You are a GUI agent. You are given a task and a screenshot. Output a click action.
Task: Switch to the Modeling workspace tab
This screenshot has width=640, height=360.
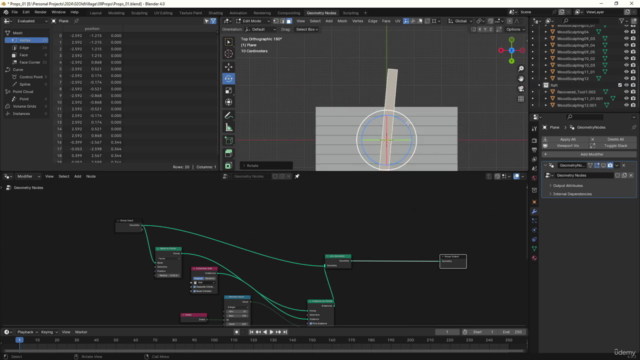(116, 13)
